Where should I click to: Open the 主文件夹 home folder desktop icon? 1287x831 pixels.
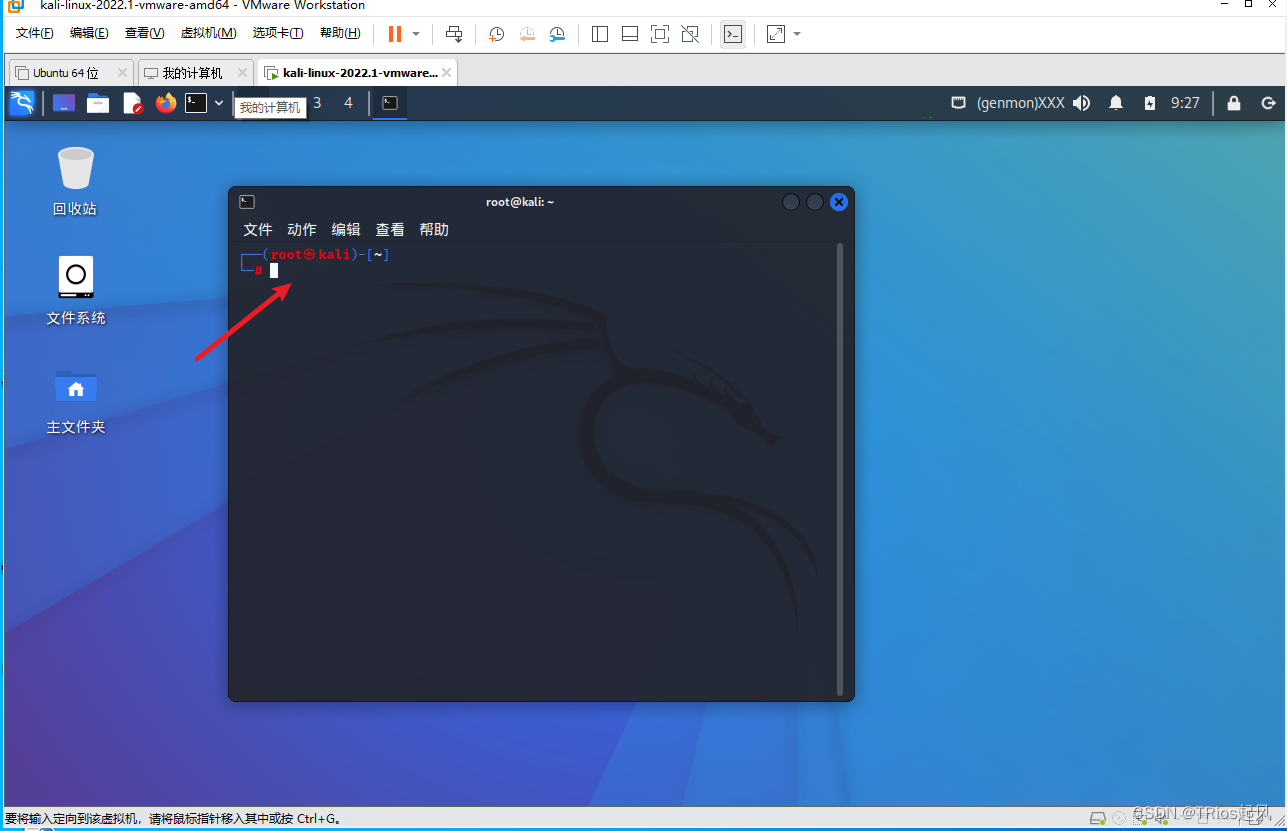76,401
